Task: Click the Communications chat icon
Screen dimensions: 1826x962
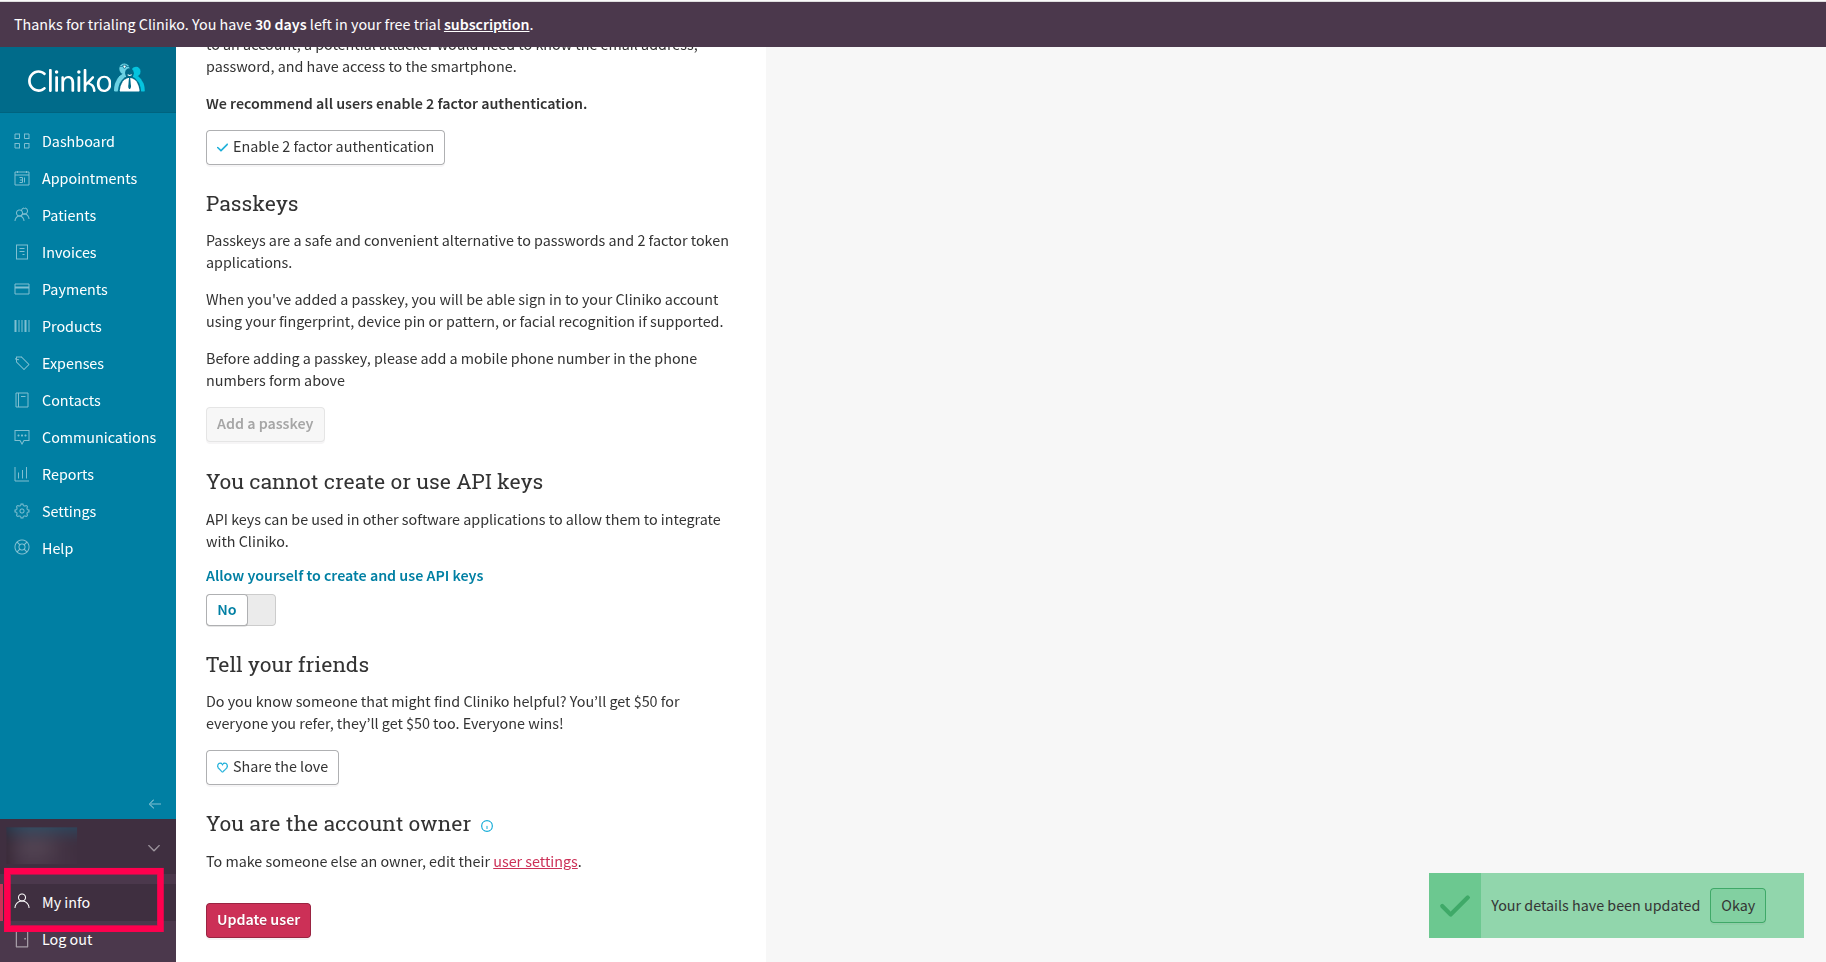Action: [22, 438]
